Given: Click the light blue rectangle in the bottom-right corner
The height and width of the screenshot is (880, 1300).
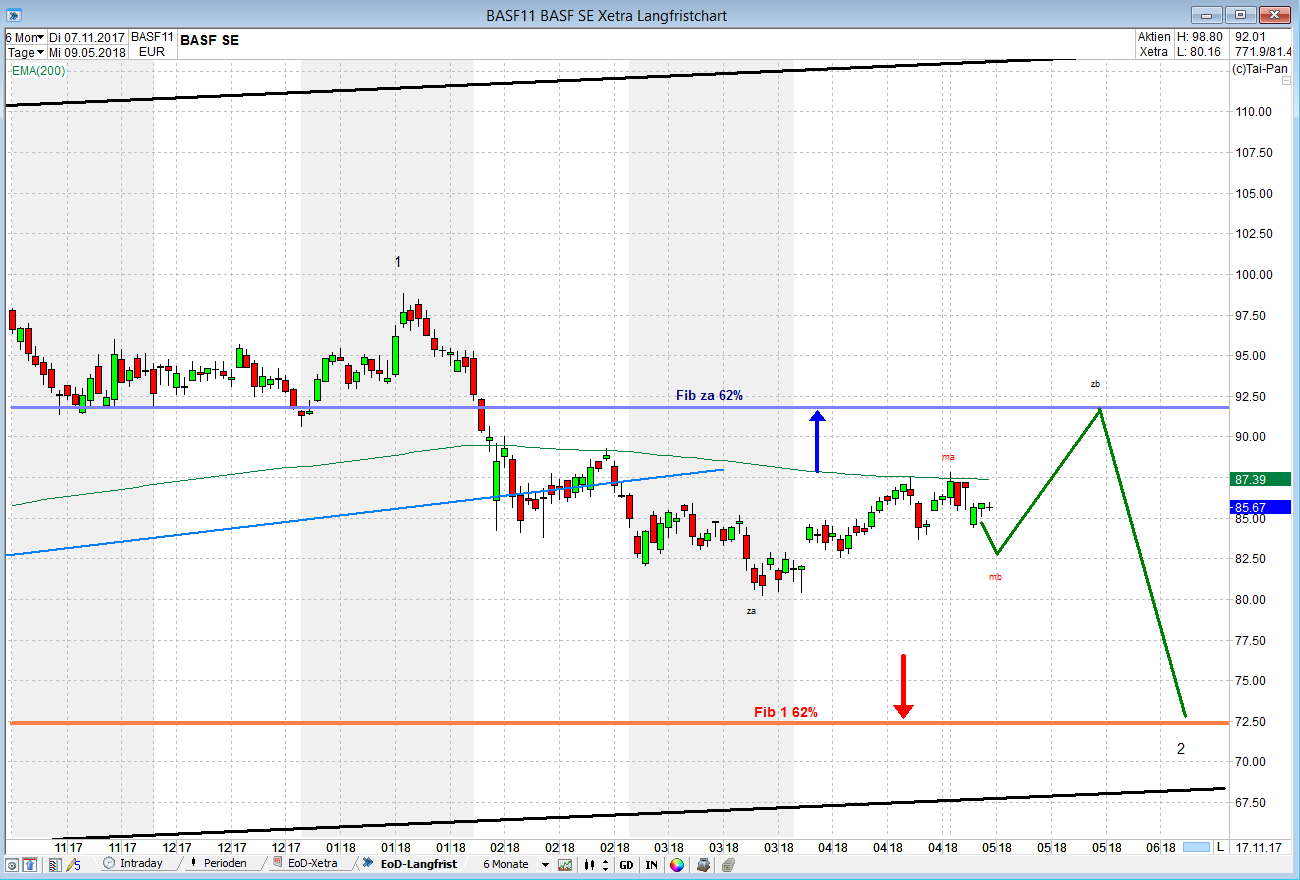Looking at the screenshot, I should coord(1195,847).
